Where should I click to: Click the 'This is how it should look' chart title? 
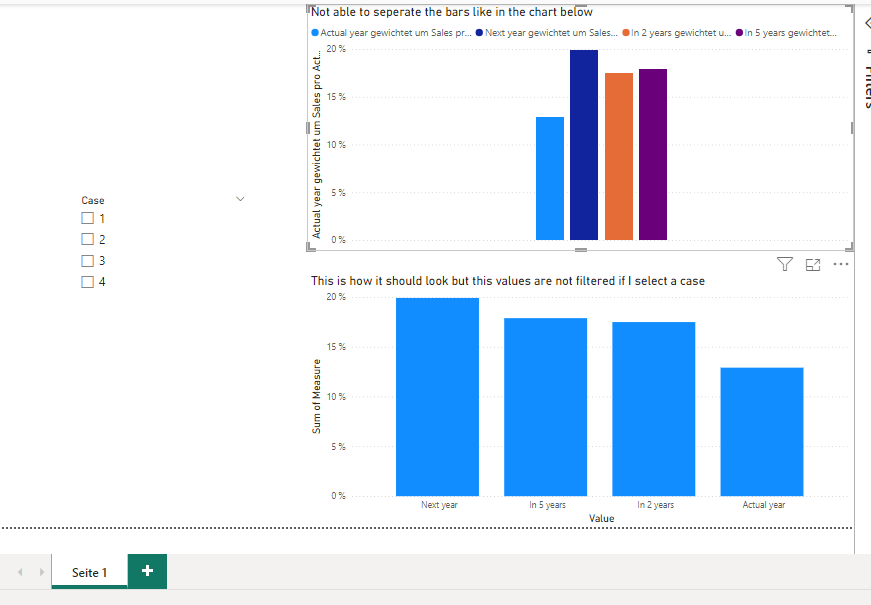pos(508,281)
